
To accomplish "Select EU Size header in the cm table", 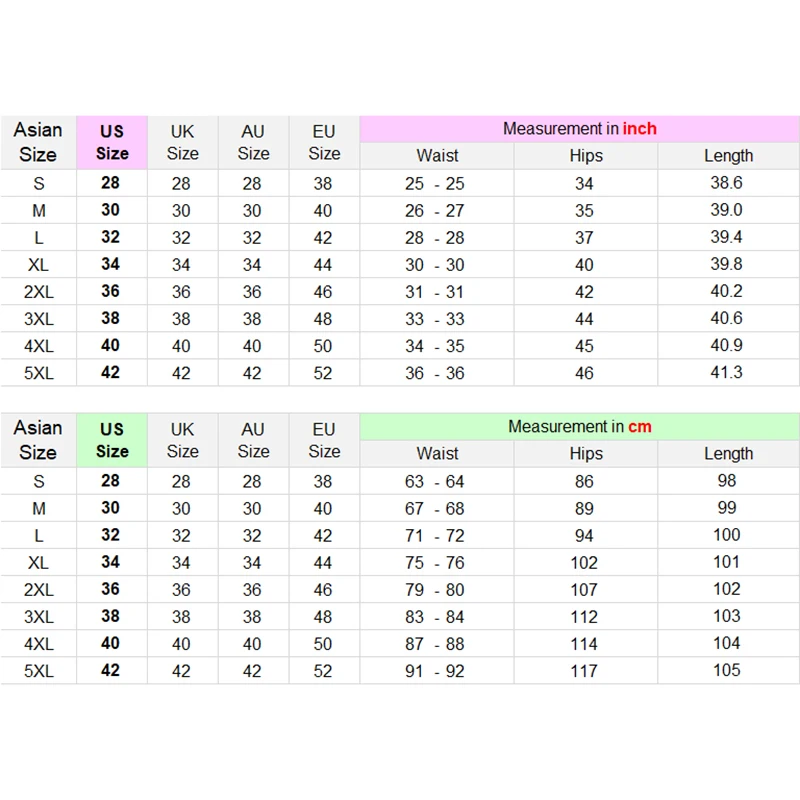I will point(324,440).
